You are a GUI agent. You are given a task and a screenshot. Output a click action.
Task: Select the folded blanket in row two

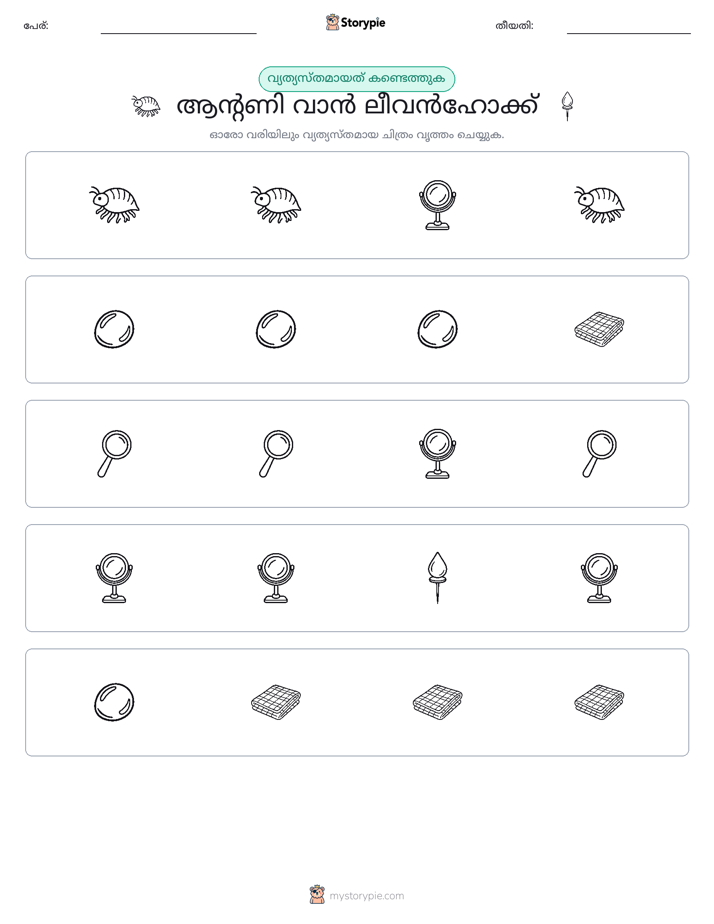pos(599,329)
